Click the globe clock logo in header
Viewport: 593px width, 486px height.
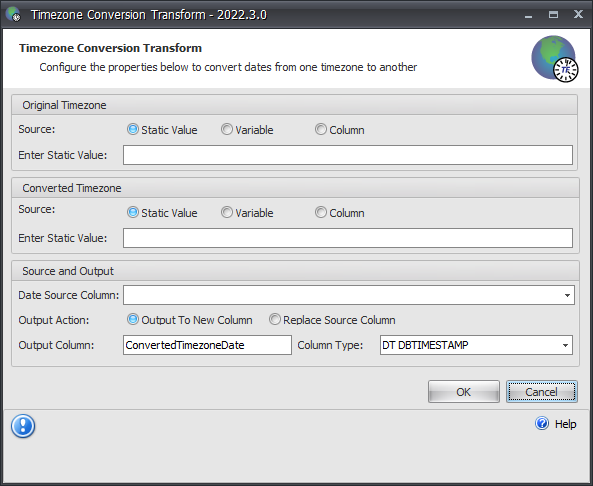pyautogui.click(x=554, y=59)
